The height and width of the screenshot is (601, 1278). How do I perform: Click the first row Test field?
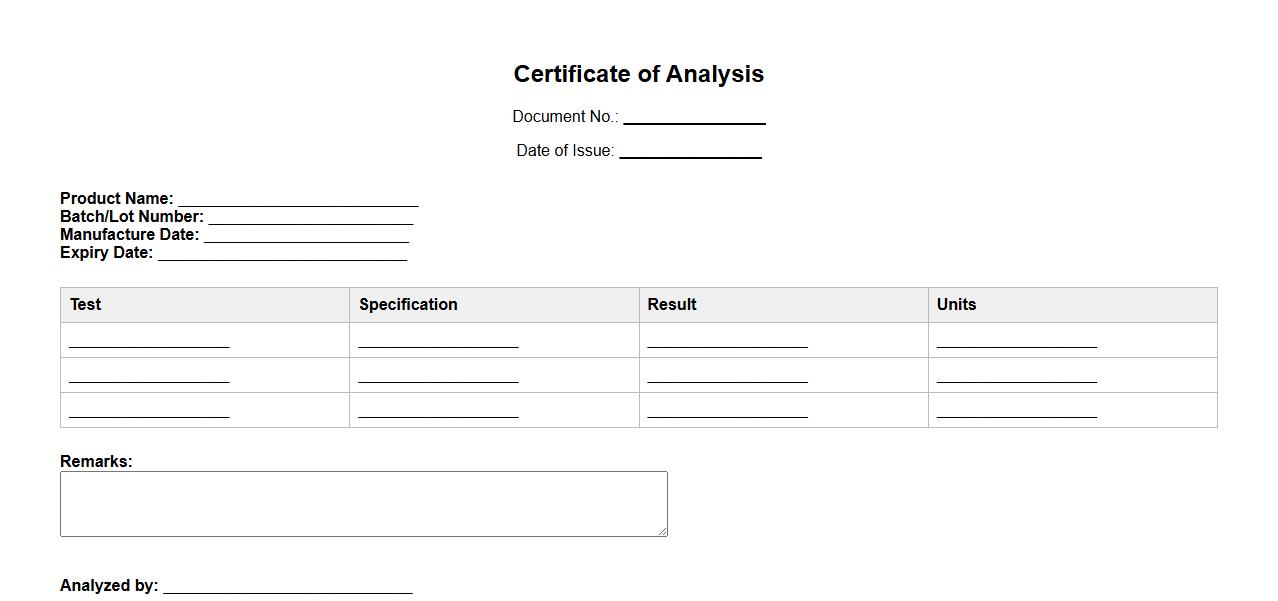coord(149,340)
